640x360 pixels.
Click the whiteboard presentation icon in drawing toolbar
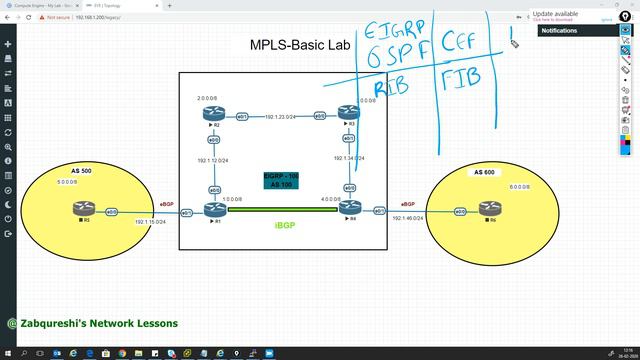click(625, 110)
